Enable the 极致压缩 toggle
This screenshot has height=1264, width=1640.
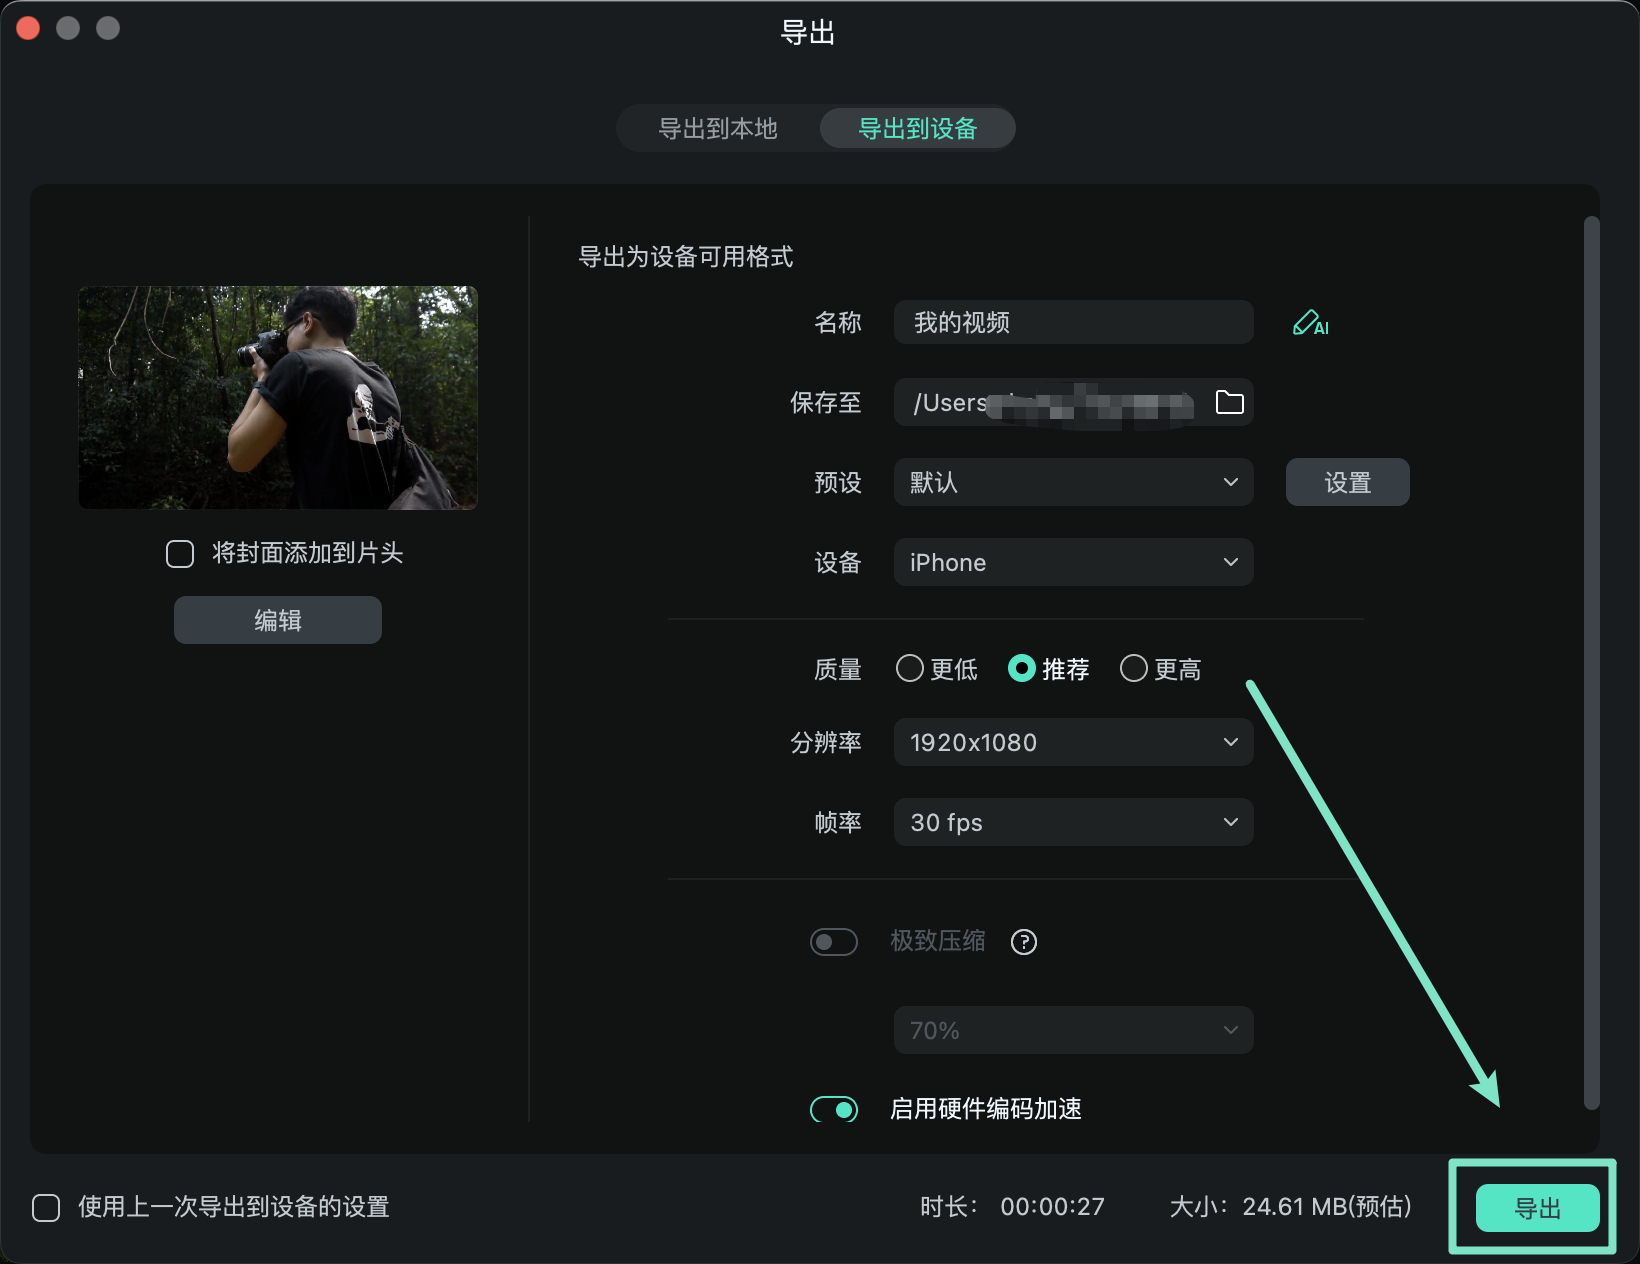coord(833,941)
